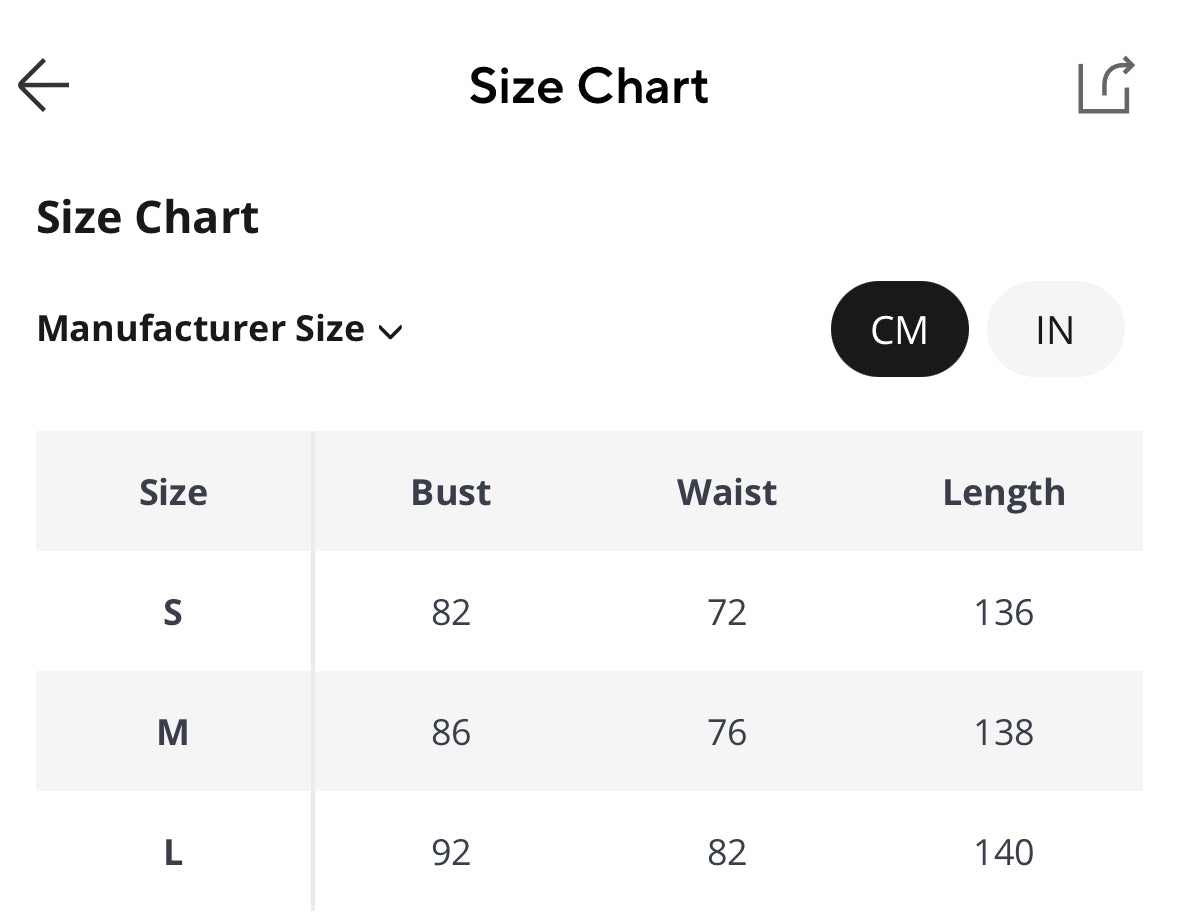This screenshot has width=1179, height=921.
Task: Click the highlighted CM pill control
Action: (899, 329)
